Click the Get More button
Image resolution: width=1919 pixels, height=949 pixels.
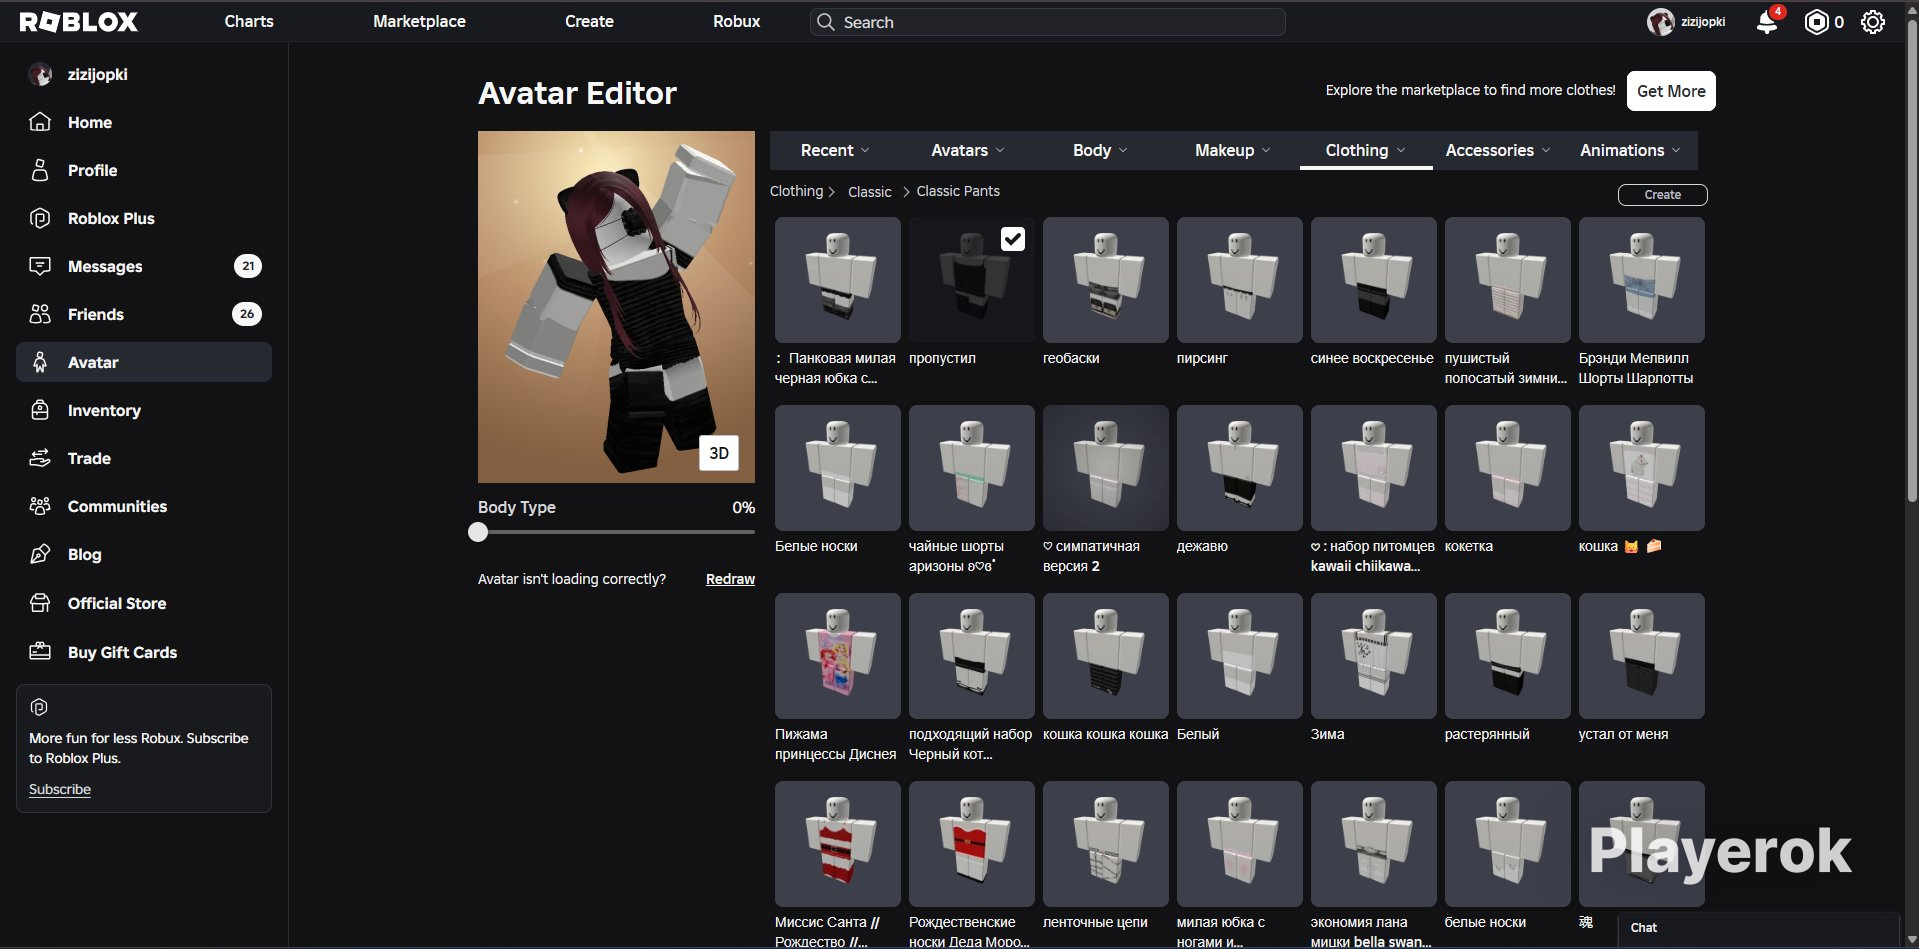point(1671,91)
